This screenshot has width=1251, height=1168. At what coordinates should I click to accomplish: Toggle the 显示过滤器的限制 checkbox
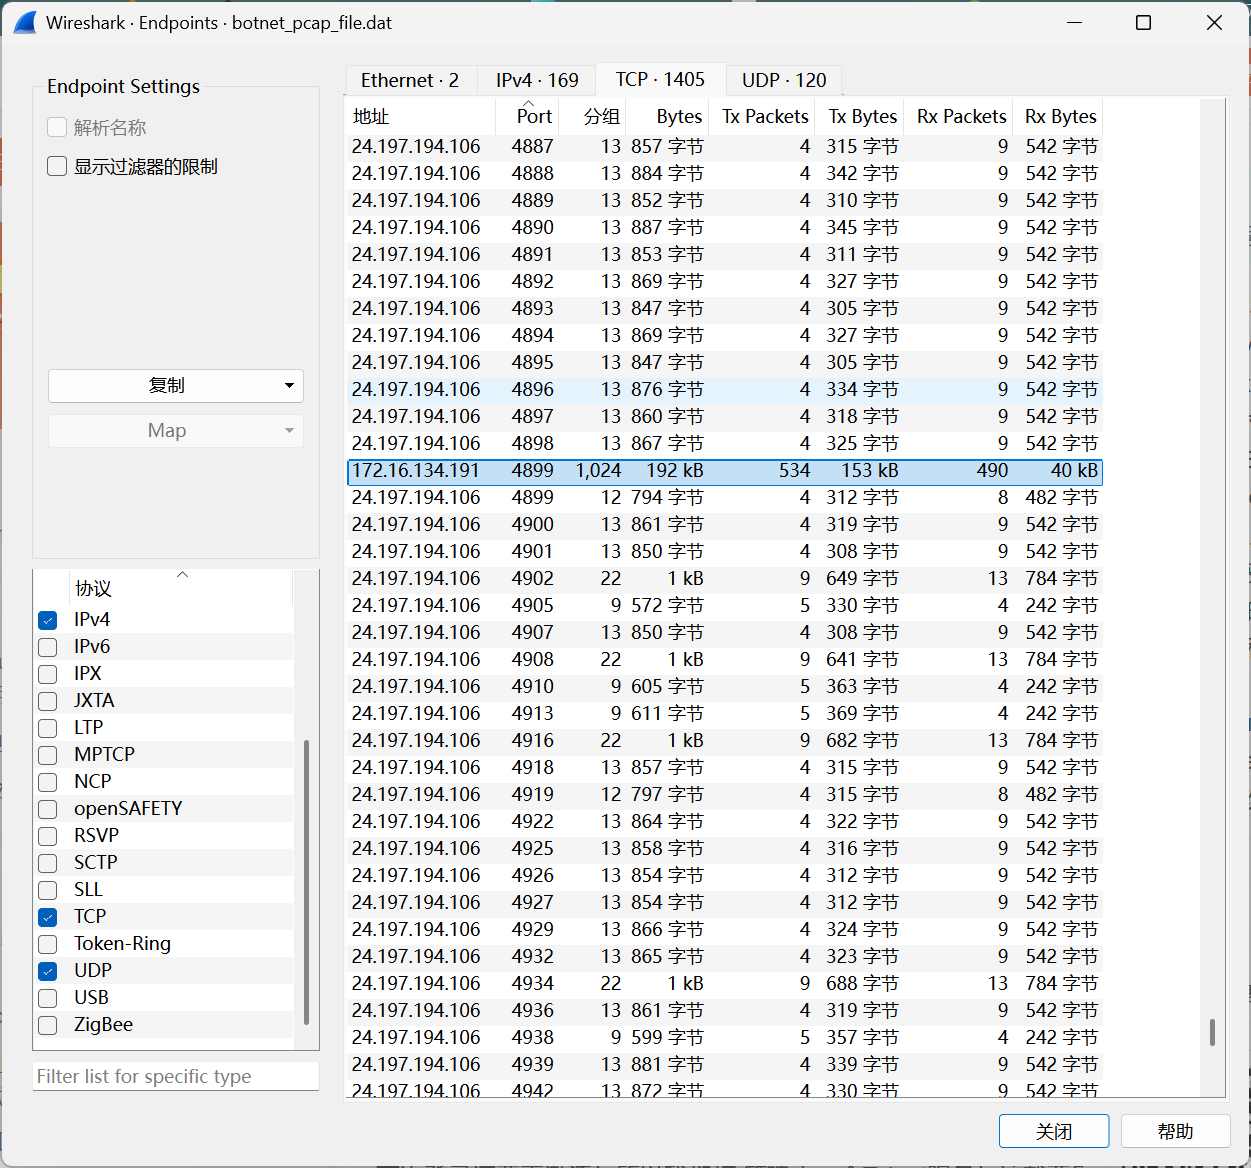[57, 166]
